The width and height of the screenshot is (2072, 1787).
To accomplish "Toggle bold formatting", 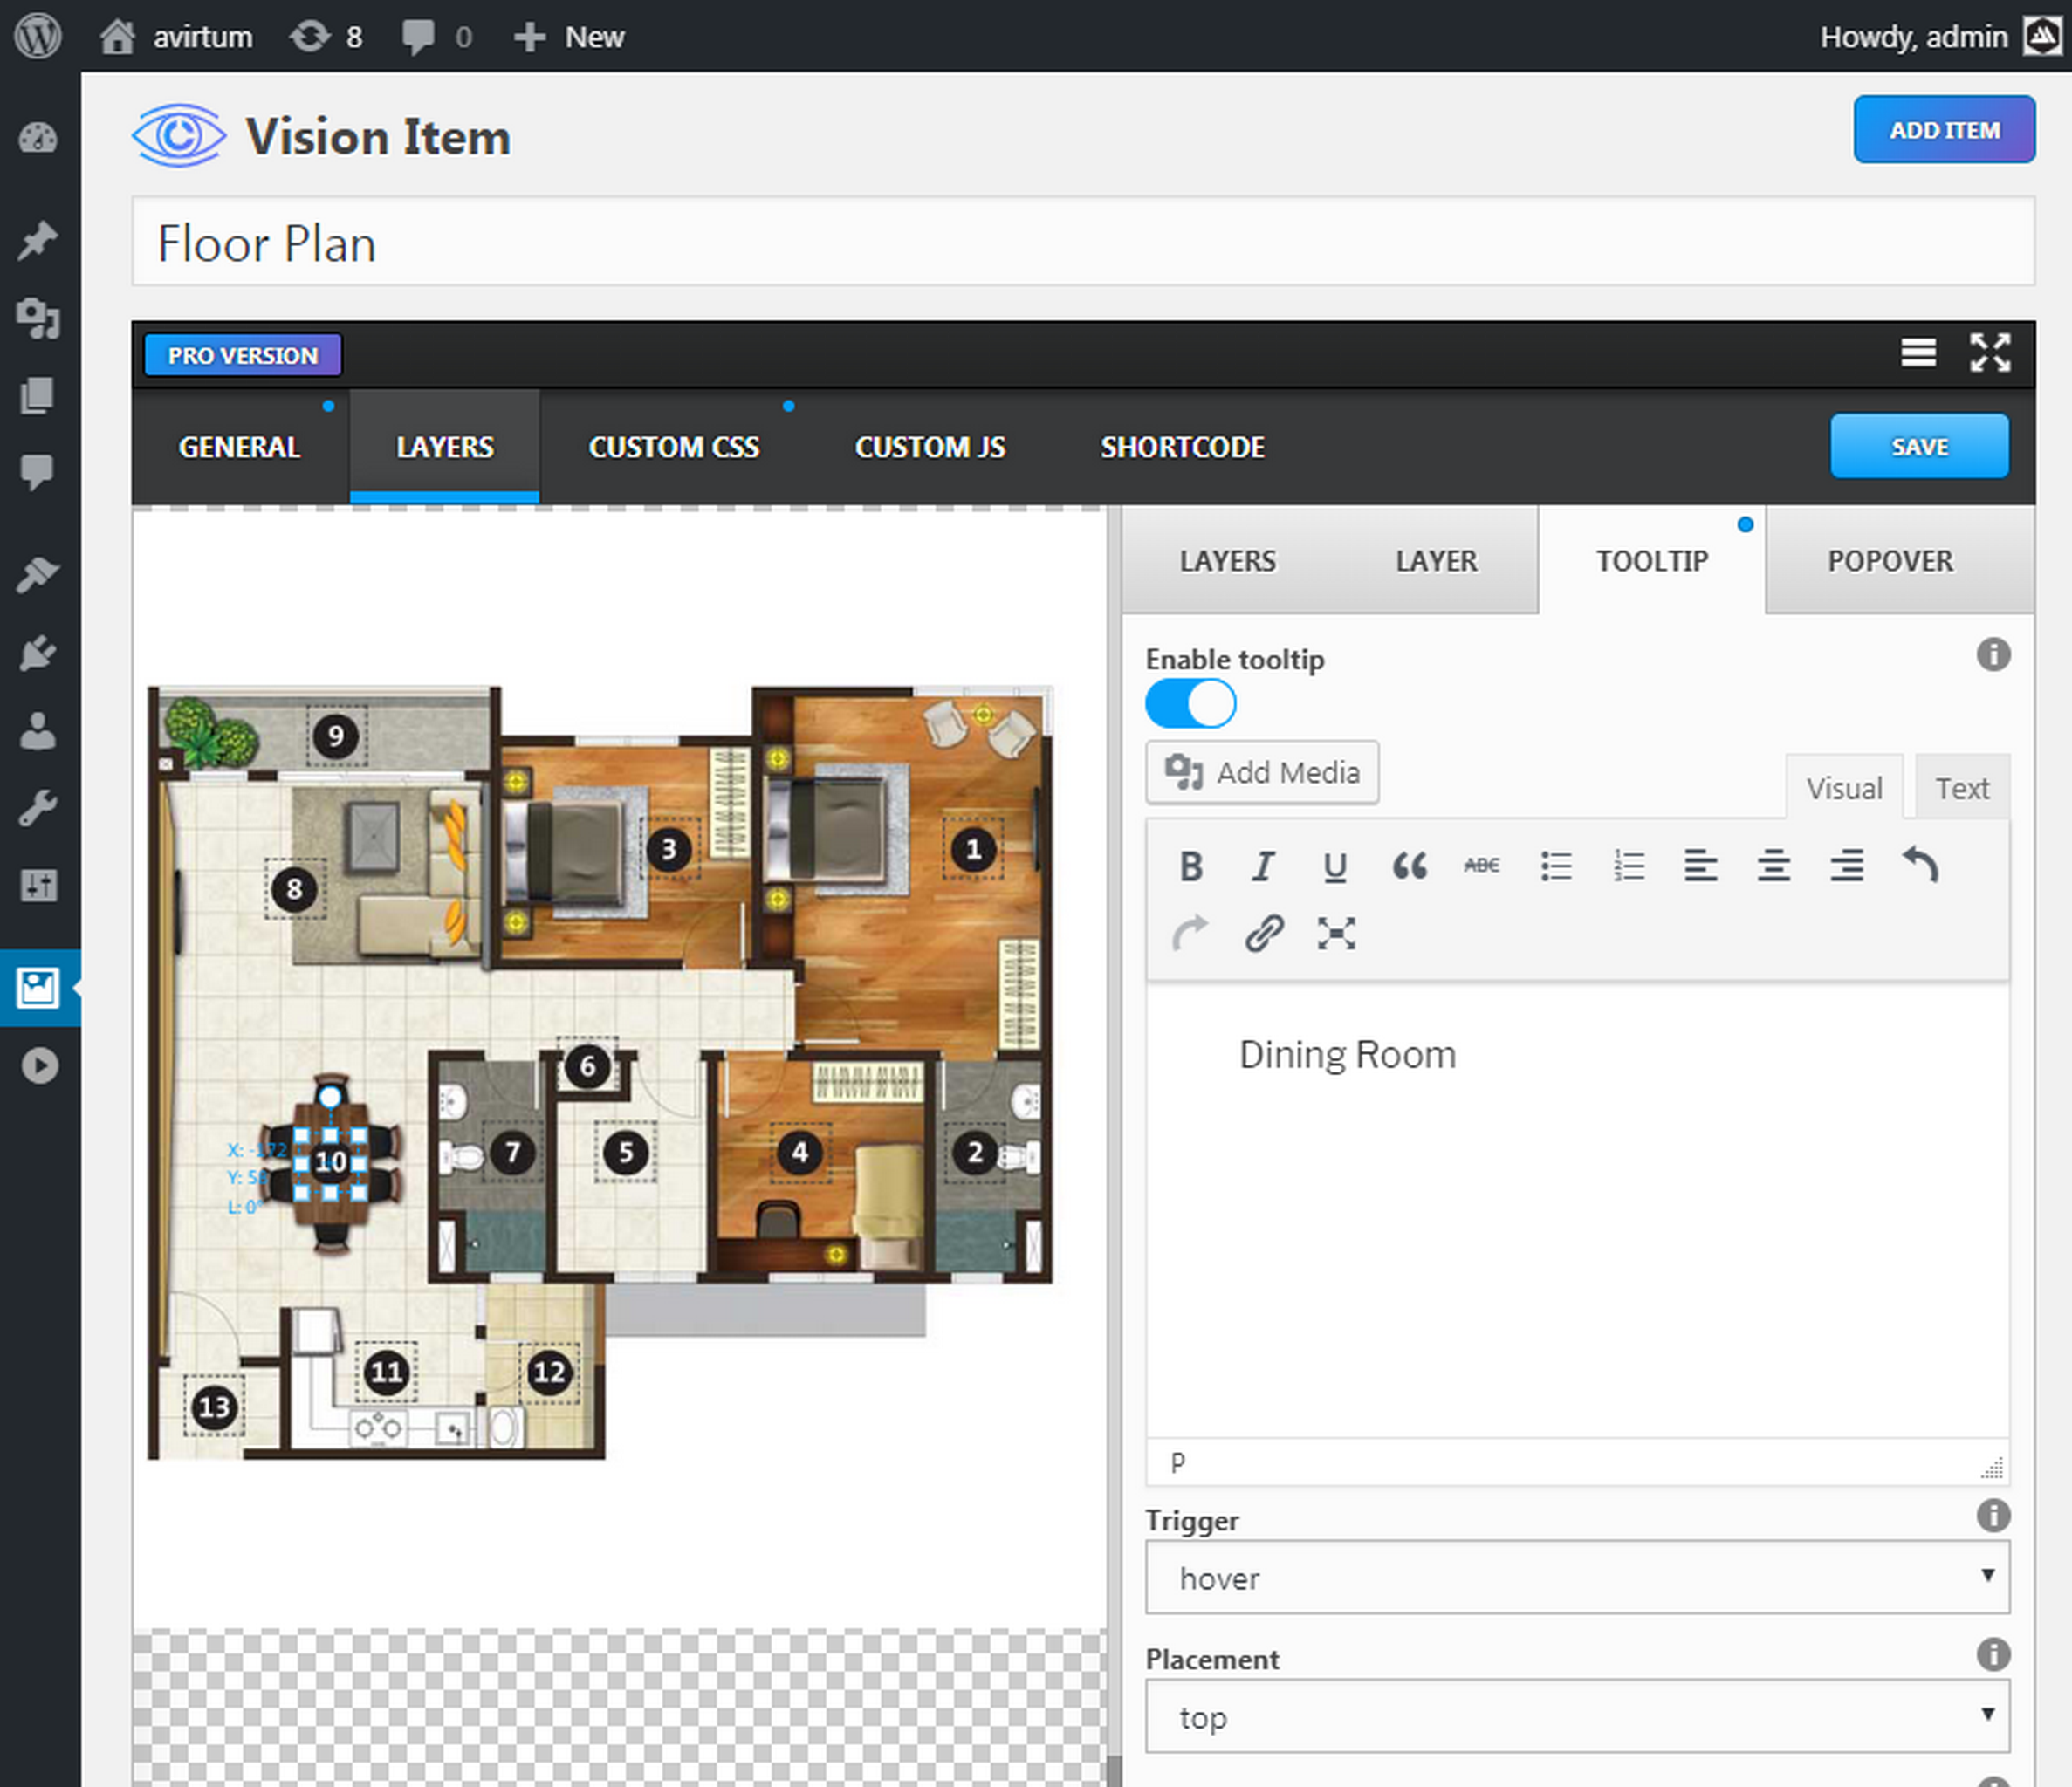I will click(1190, 866).
